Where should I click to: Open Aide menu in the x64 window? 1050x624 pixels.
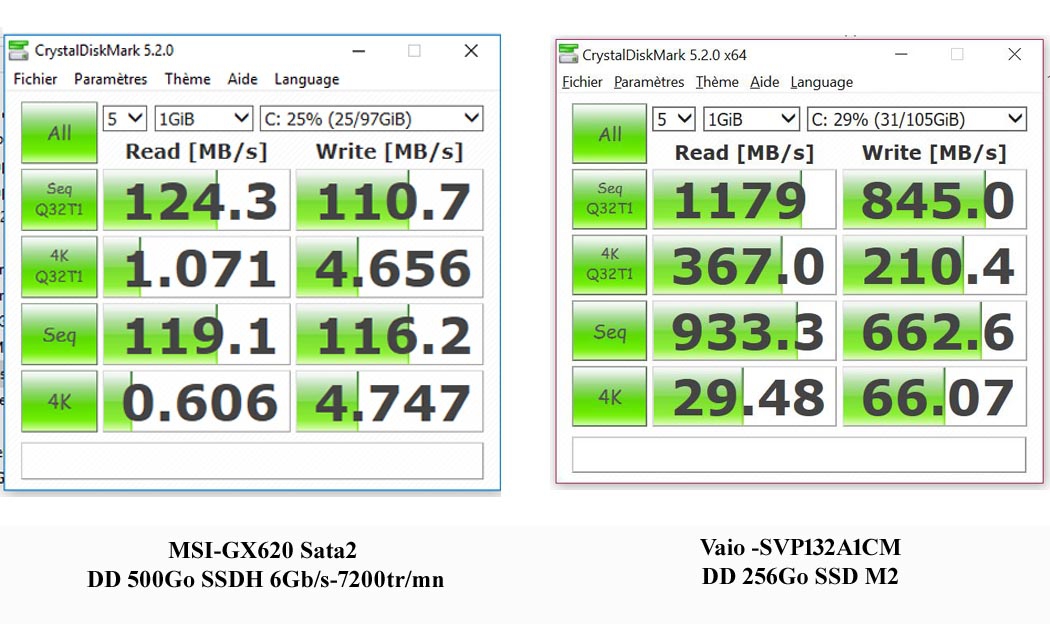[765, 82]
